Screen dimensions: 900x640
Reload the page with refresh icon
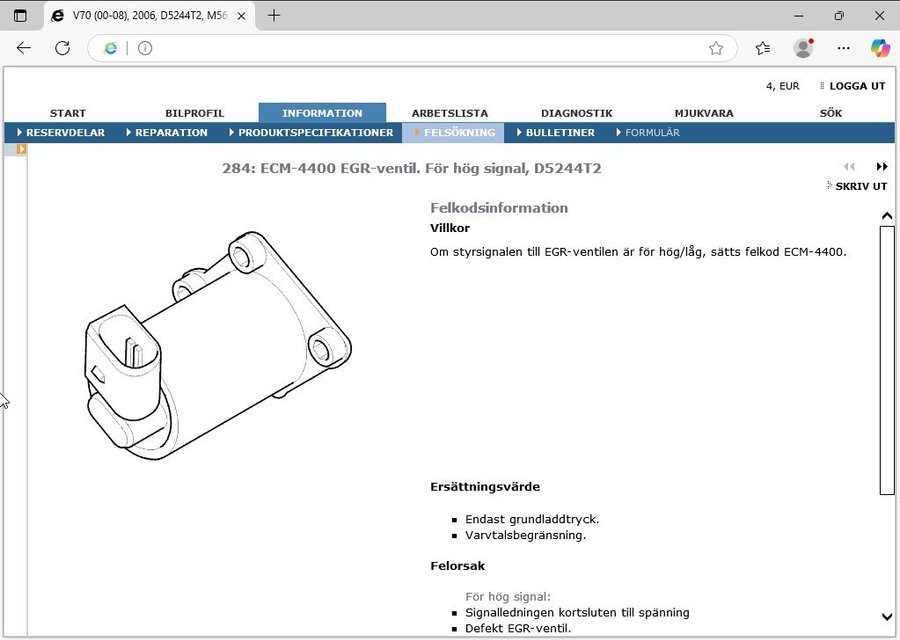(62, 48)
